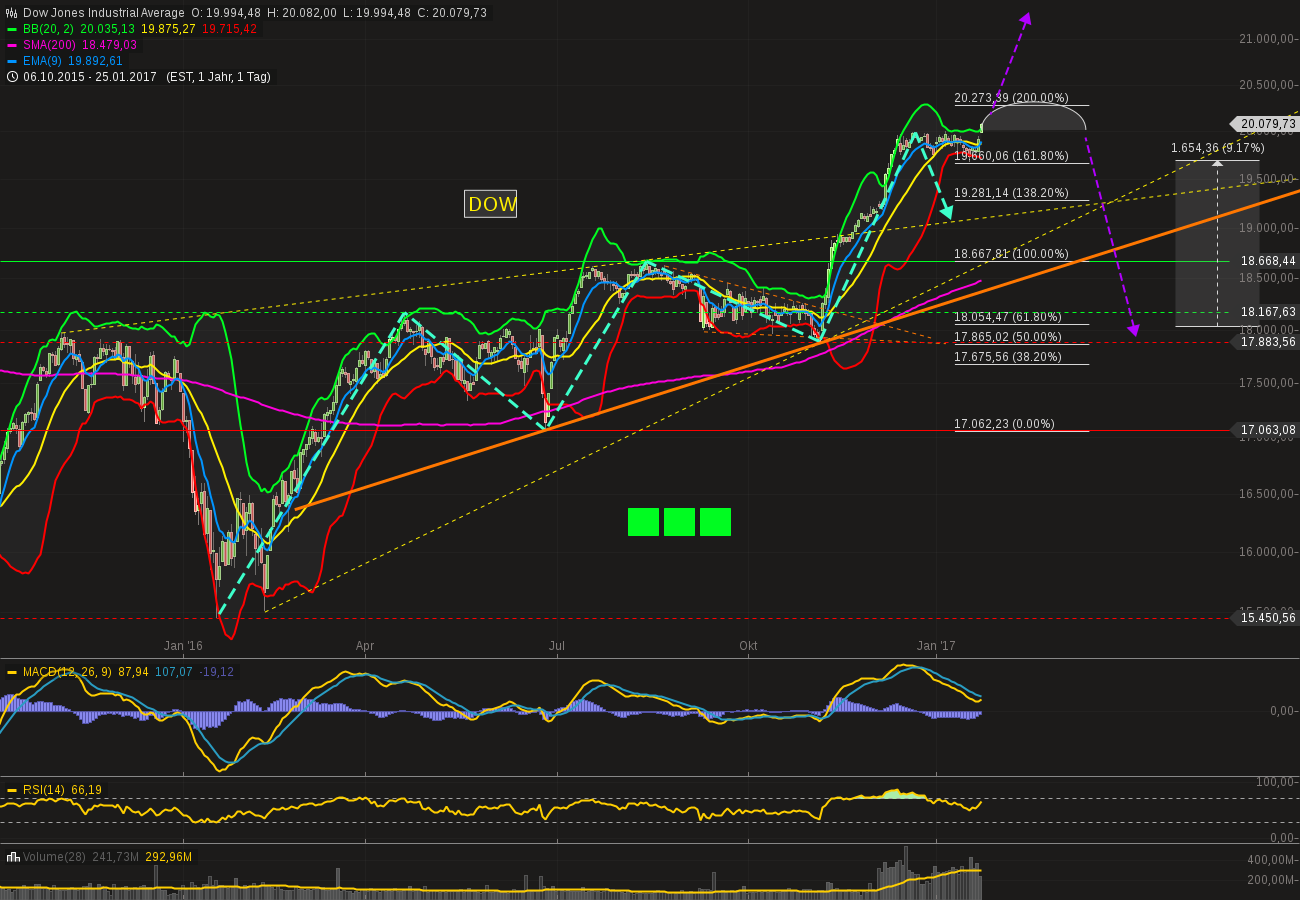This screenshot has width=1300, height=900.
Task: Click the EMA(9) indicator label
Action: 43,61
